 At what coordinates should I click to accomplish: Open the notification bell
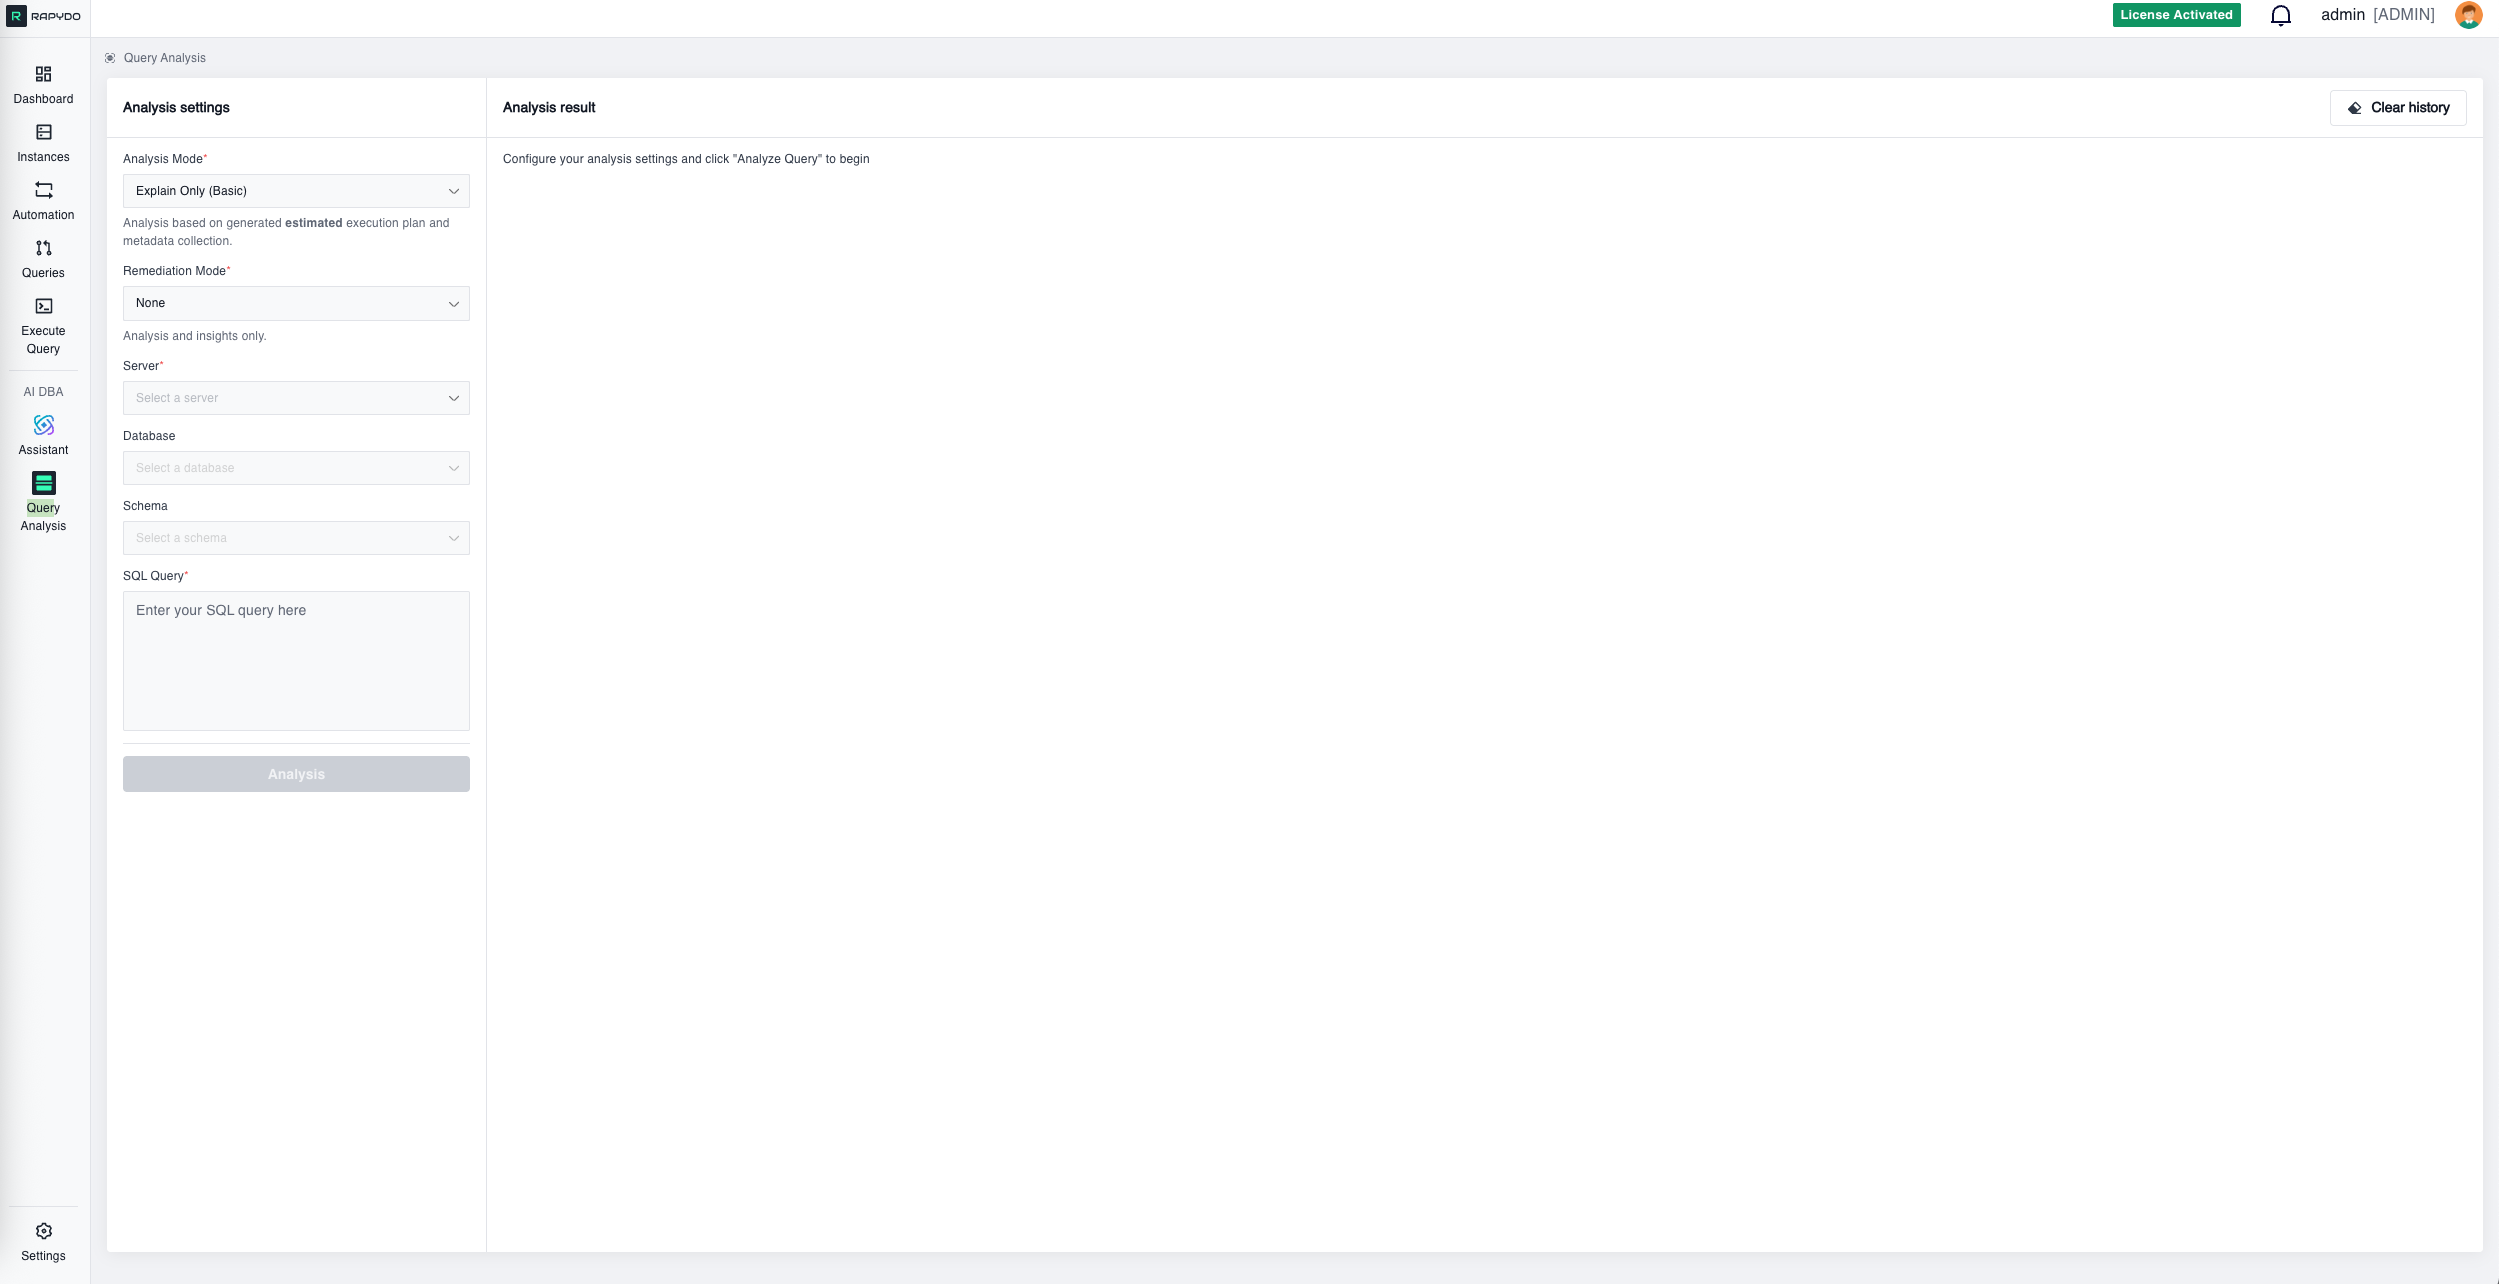point(2281,15)
